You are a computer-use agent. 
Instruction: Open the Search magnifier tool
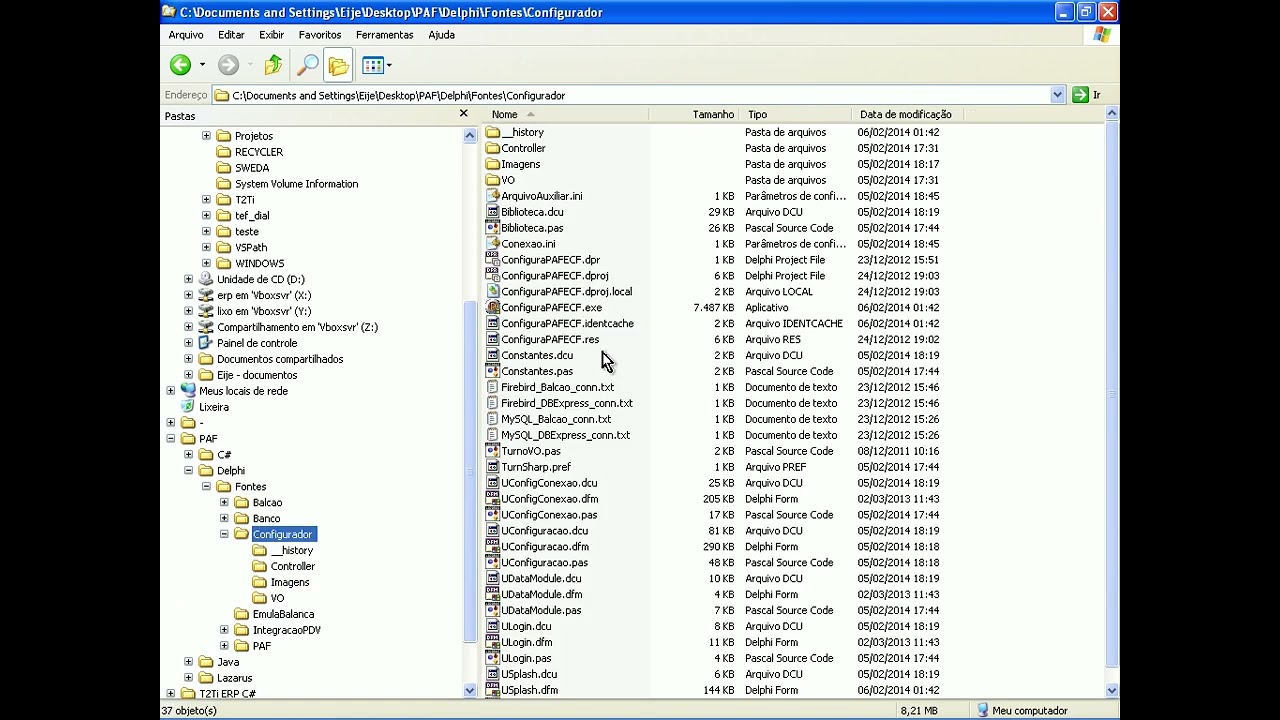[308, 65]
